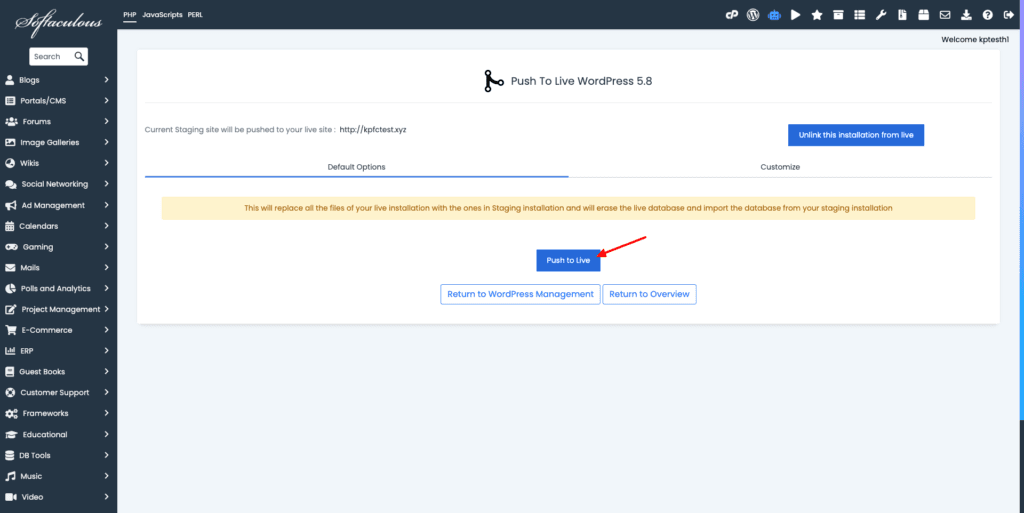Image resolution: width=1024 pixels, height=513 pixels.
Task: Open the question mark help icon
Action: point(987,15)
